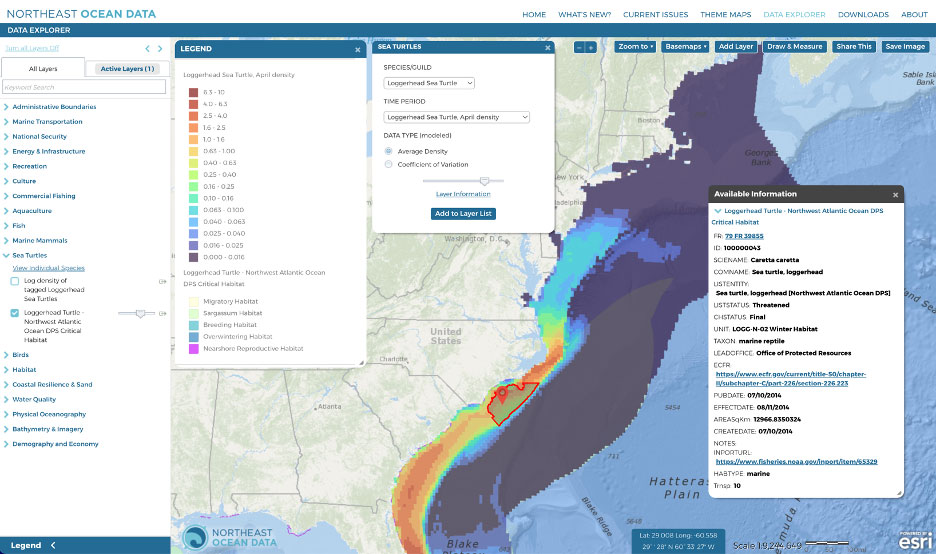The width and height of the screenshot is (936, 554).
Task: Switch to Active Layers (1) tab
Action: (x=127, y=69)
